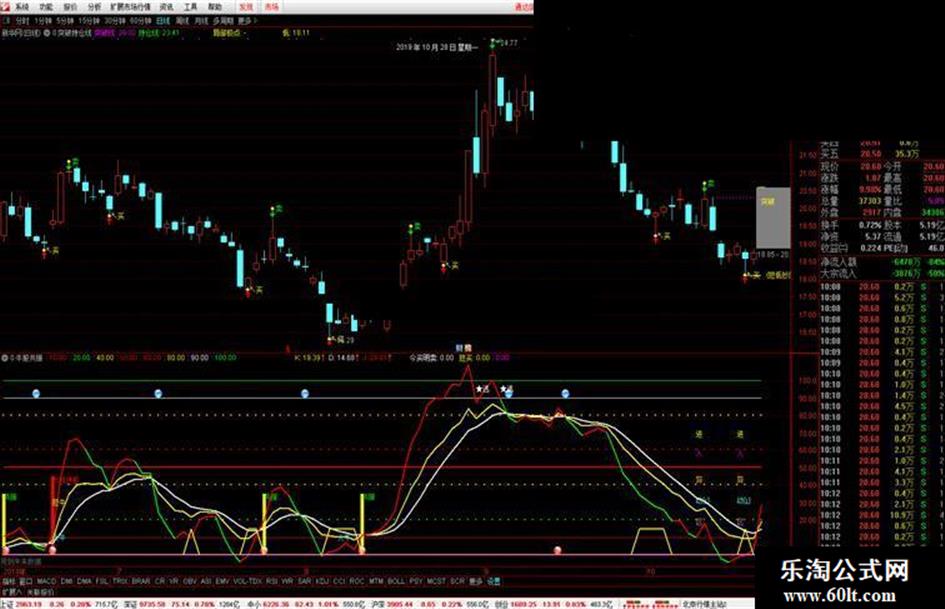945x609 pixels.
Task: Select the 1分钟 period
Action: [43, 21]
